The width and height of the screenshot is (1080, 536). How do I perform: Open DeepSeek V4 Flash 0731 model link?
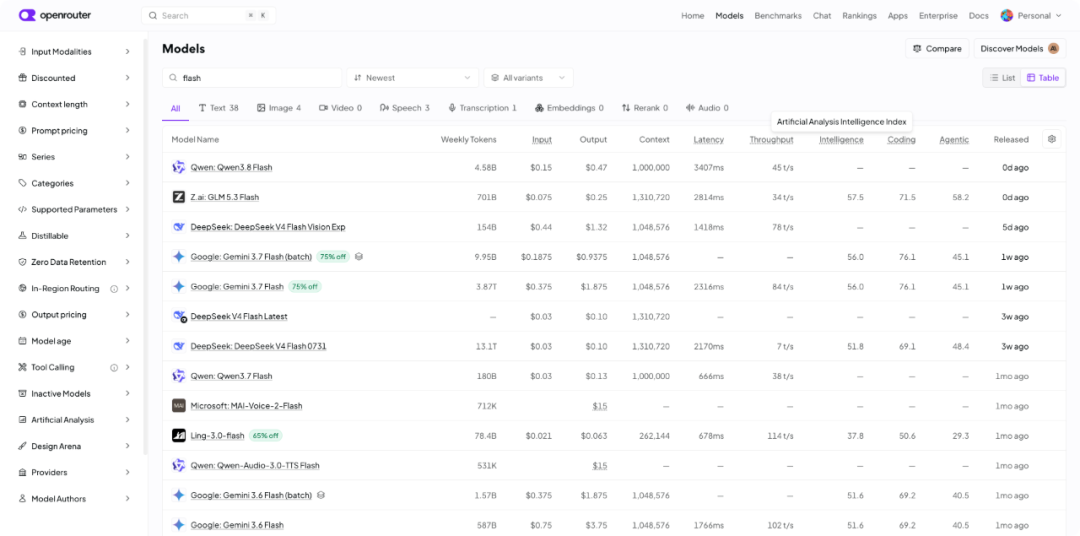tap(258, 347)
